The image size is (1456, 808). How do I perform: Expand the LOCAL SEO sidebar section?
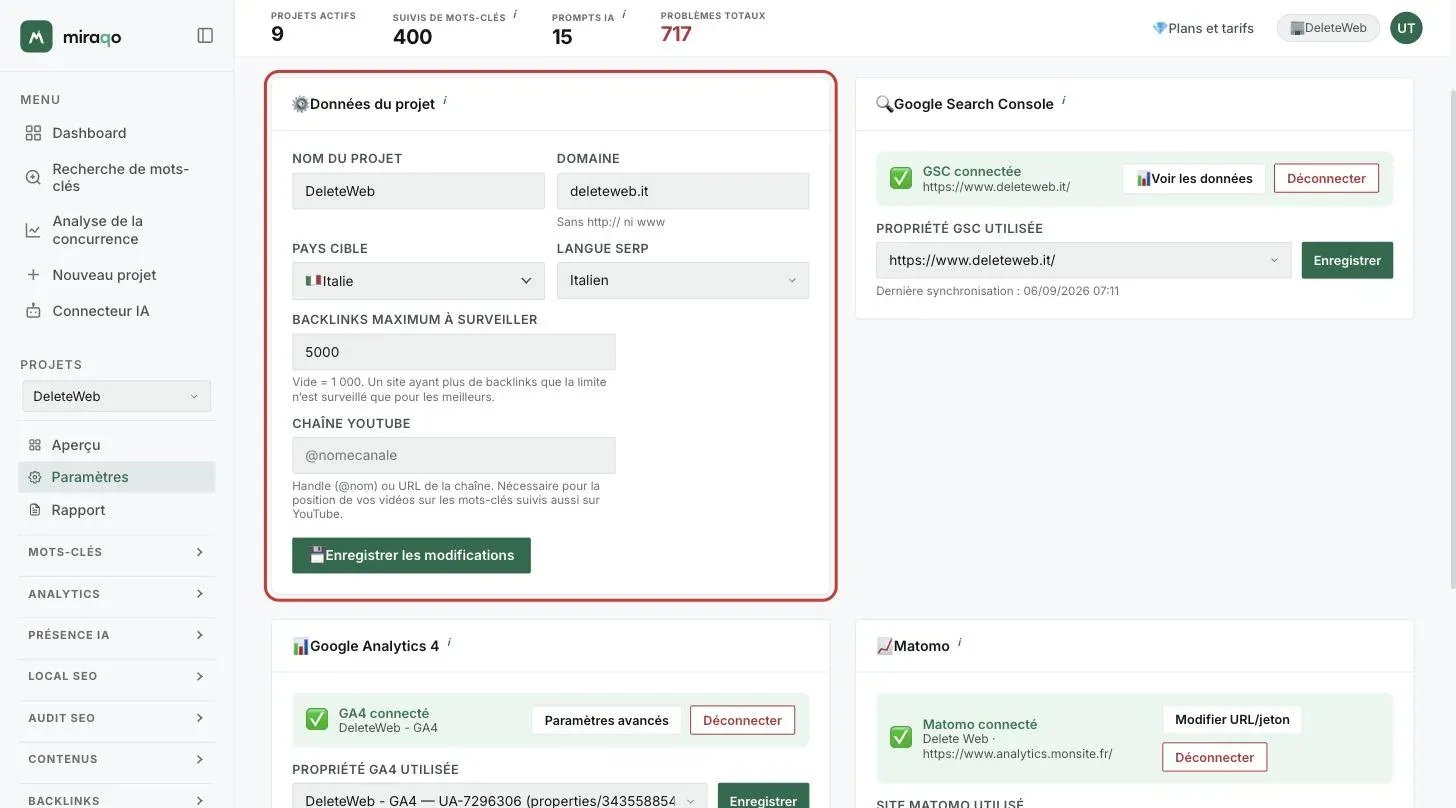117,676
